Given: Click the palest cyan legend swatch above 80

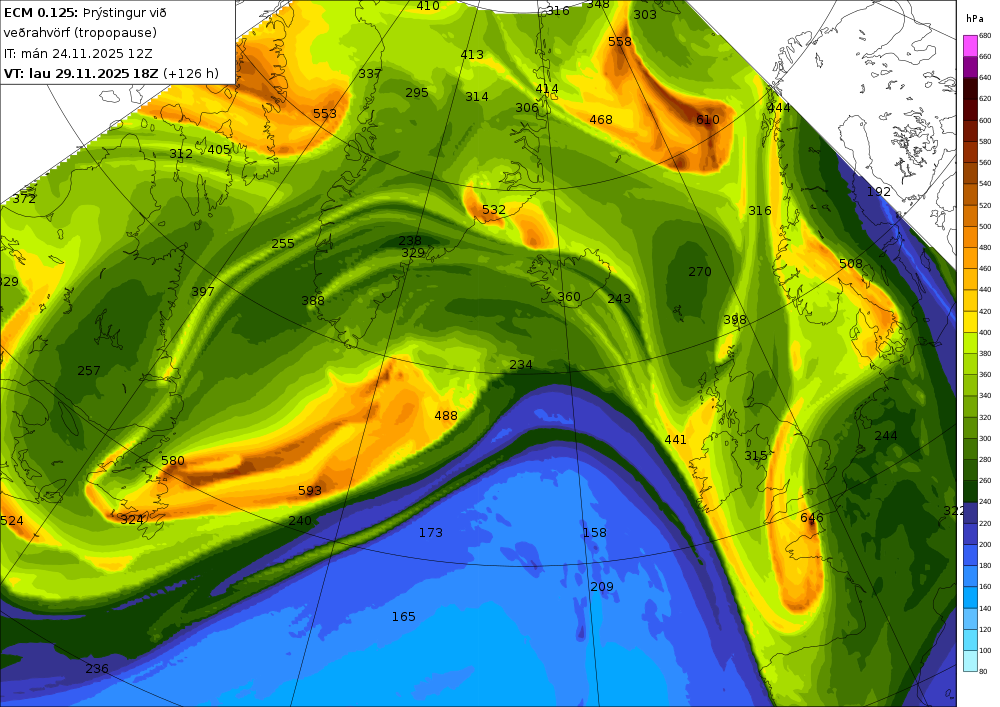Looking at the screenshot, I should [970, 660].
